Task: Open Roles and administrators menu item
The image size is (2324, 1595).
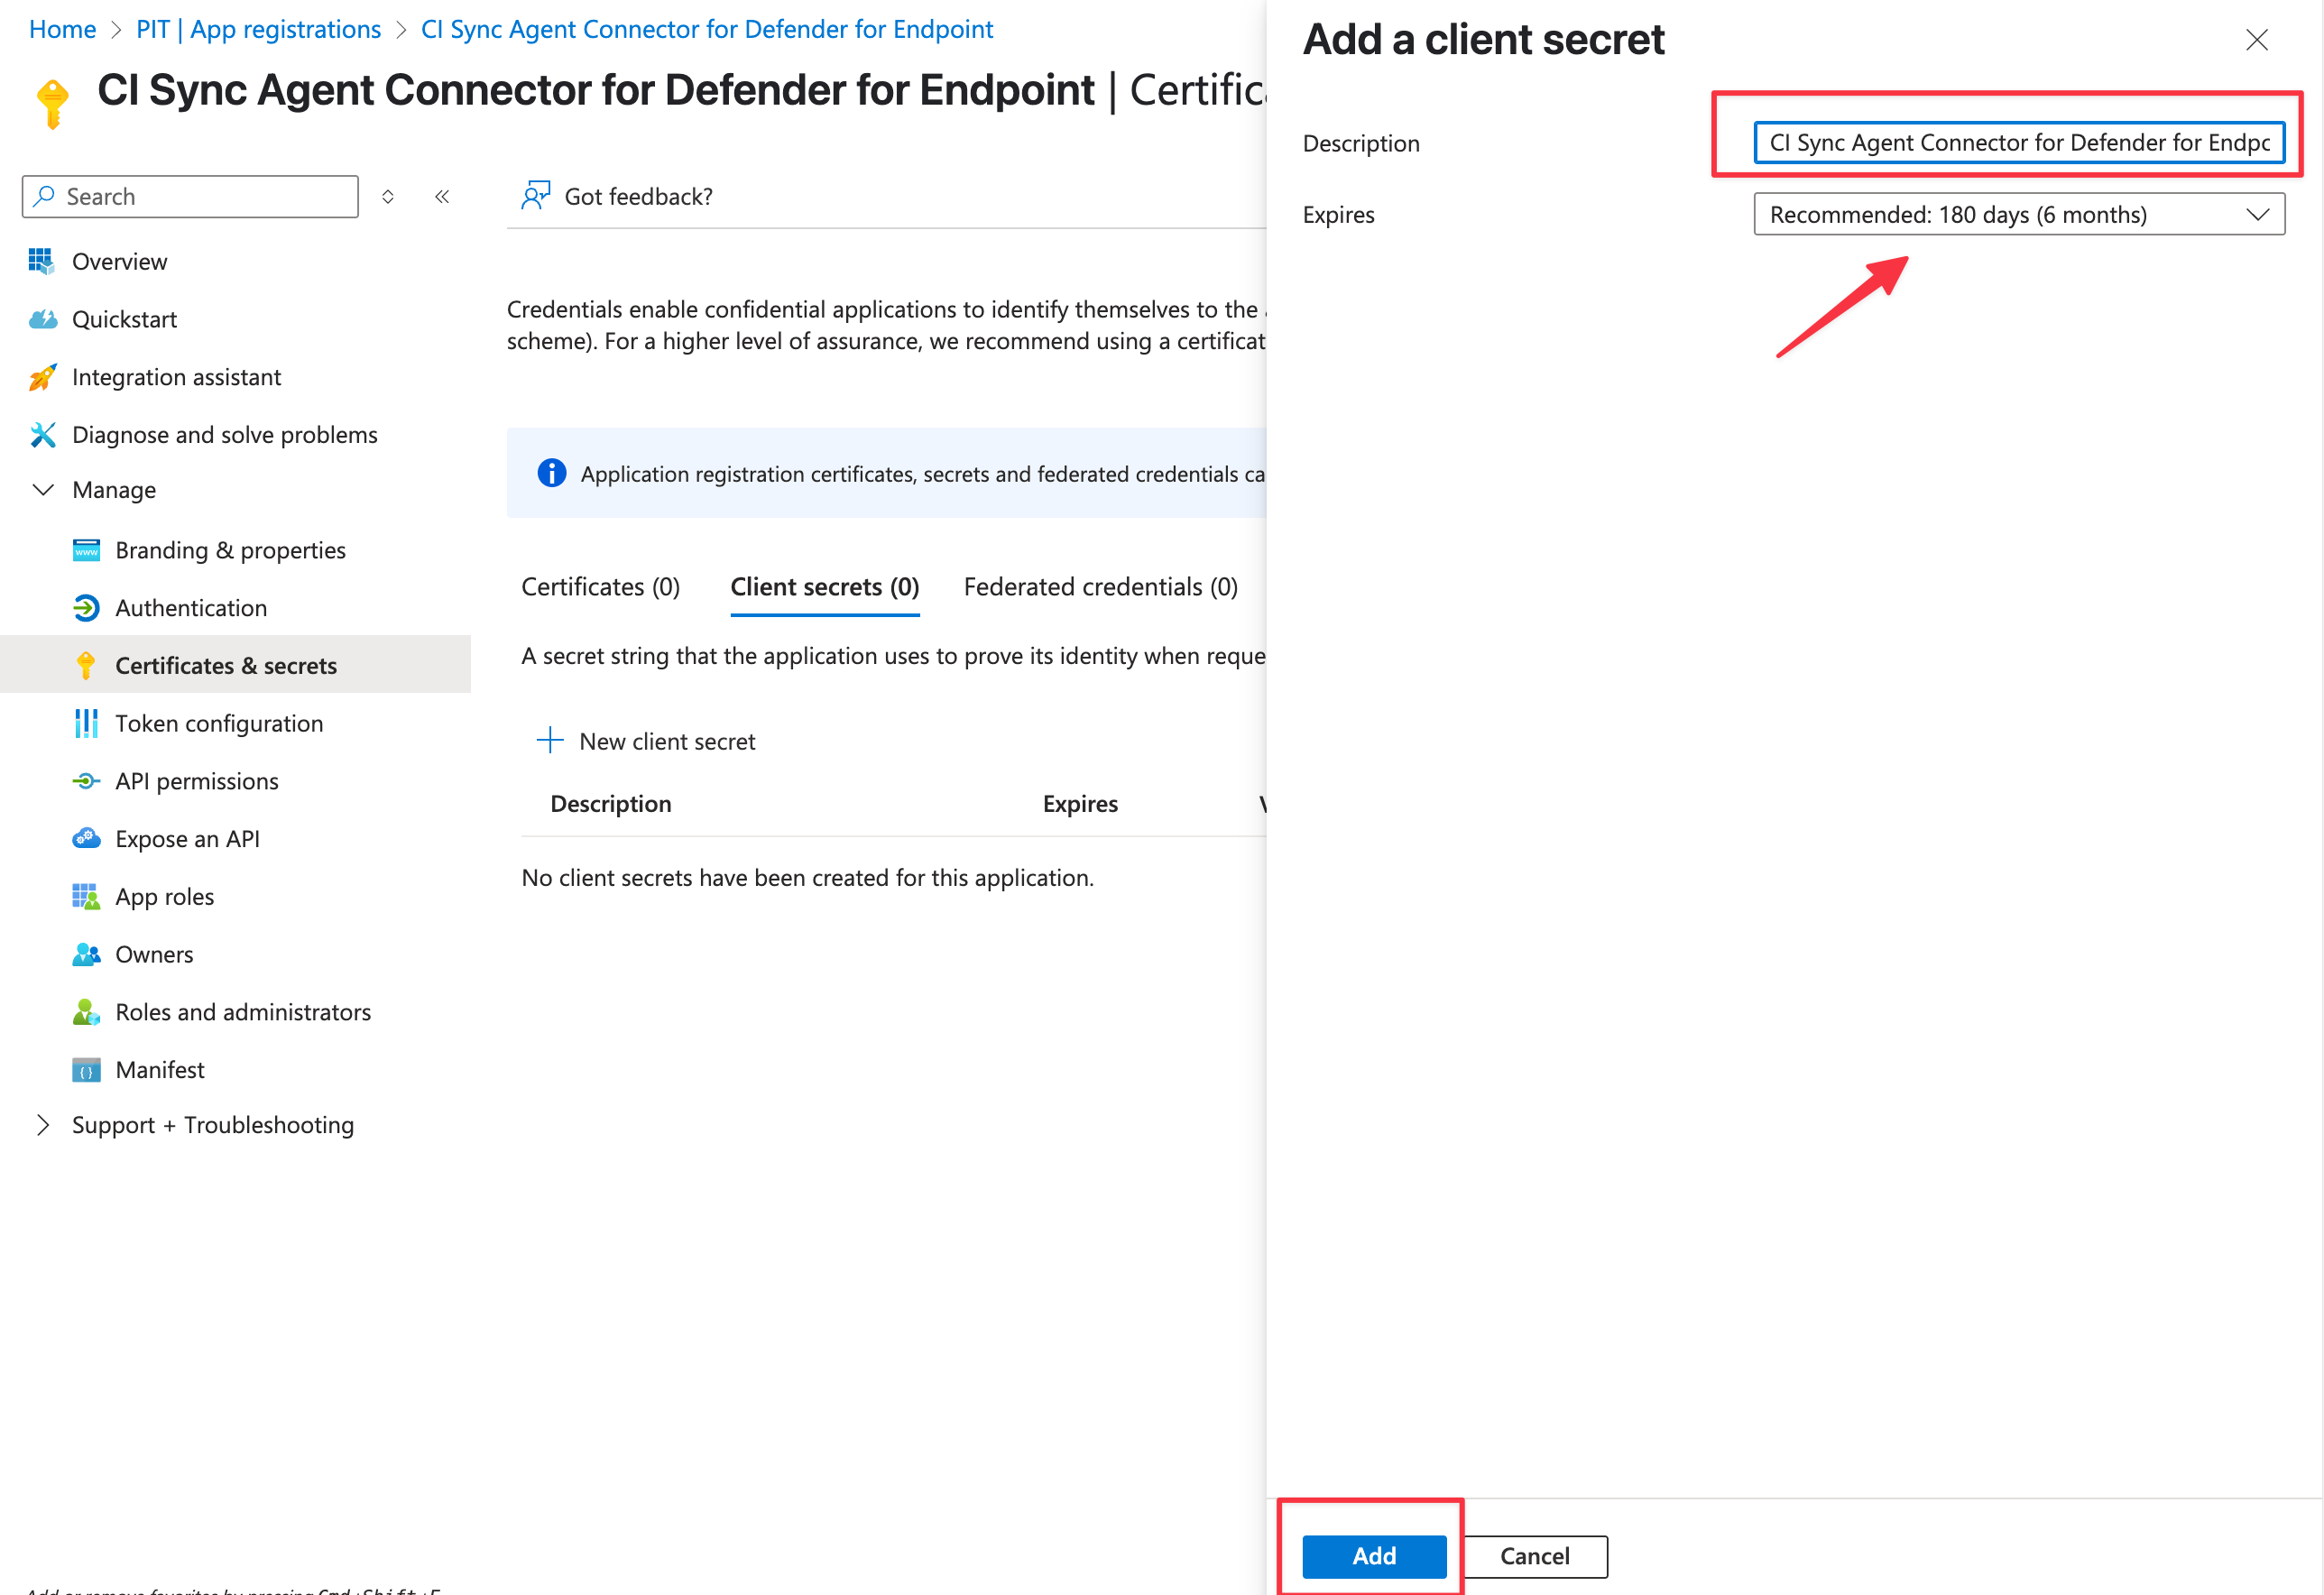Action: (x=243, y=1012)
